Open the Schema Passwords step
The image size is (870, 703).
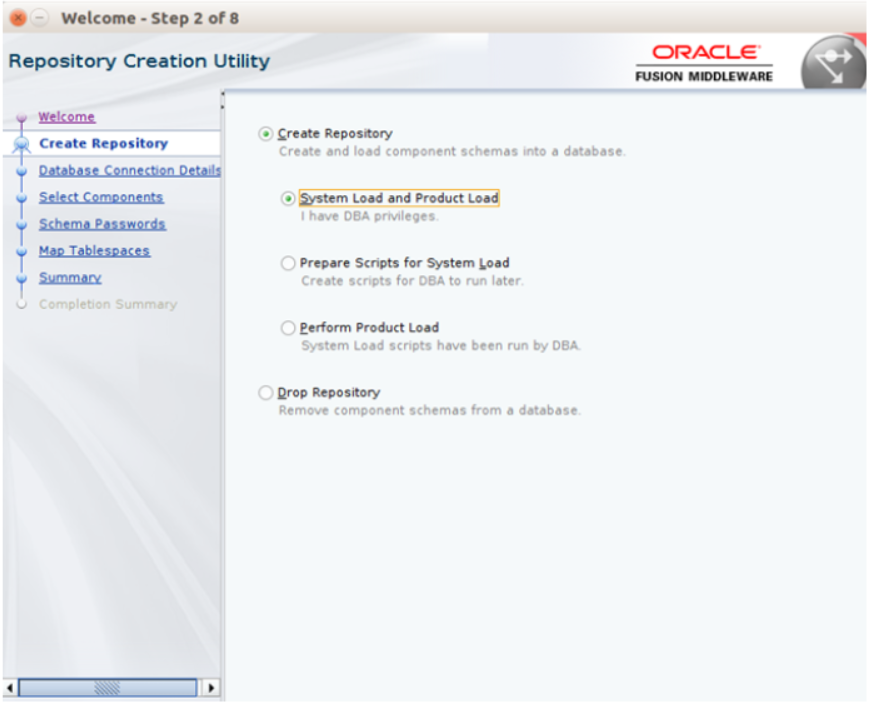(101, 224)
